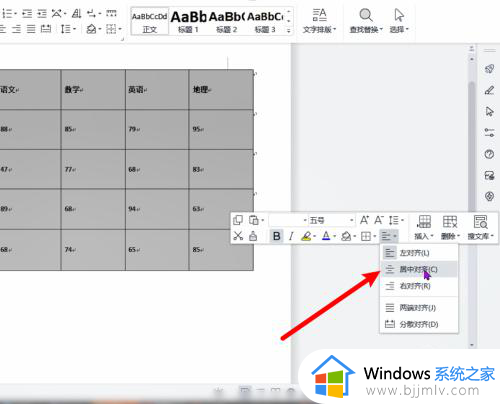The image size is (500, 404).
Task: Click the decrease indent icon
Action: point(27,14)
